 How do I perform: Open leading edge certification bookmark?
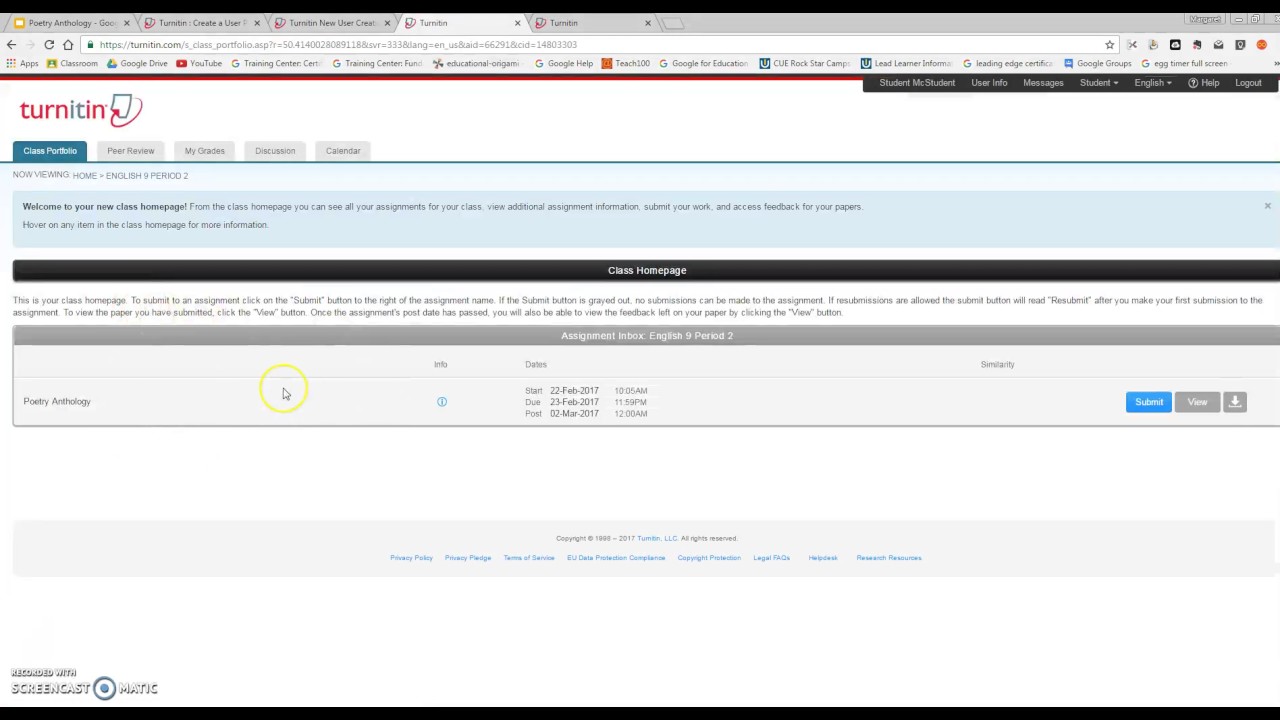(x=1008, y=63)
